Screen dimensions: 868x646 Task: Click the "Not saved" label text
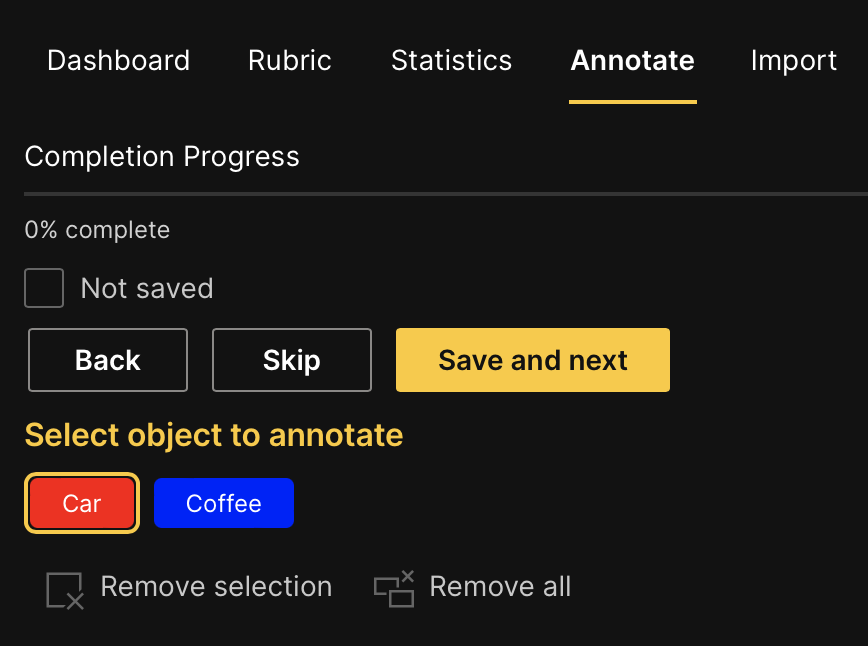click(x=147, y=289)
